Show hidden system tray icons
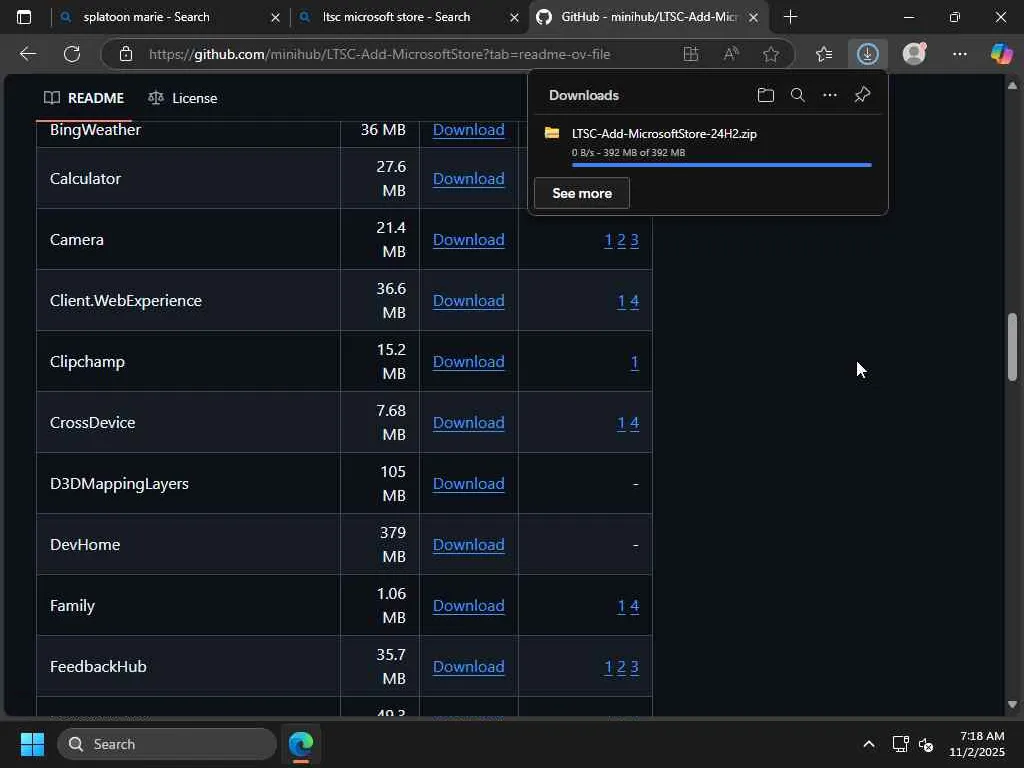This screenshot has height=768, width=1024. coord(869,744)
